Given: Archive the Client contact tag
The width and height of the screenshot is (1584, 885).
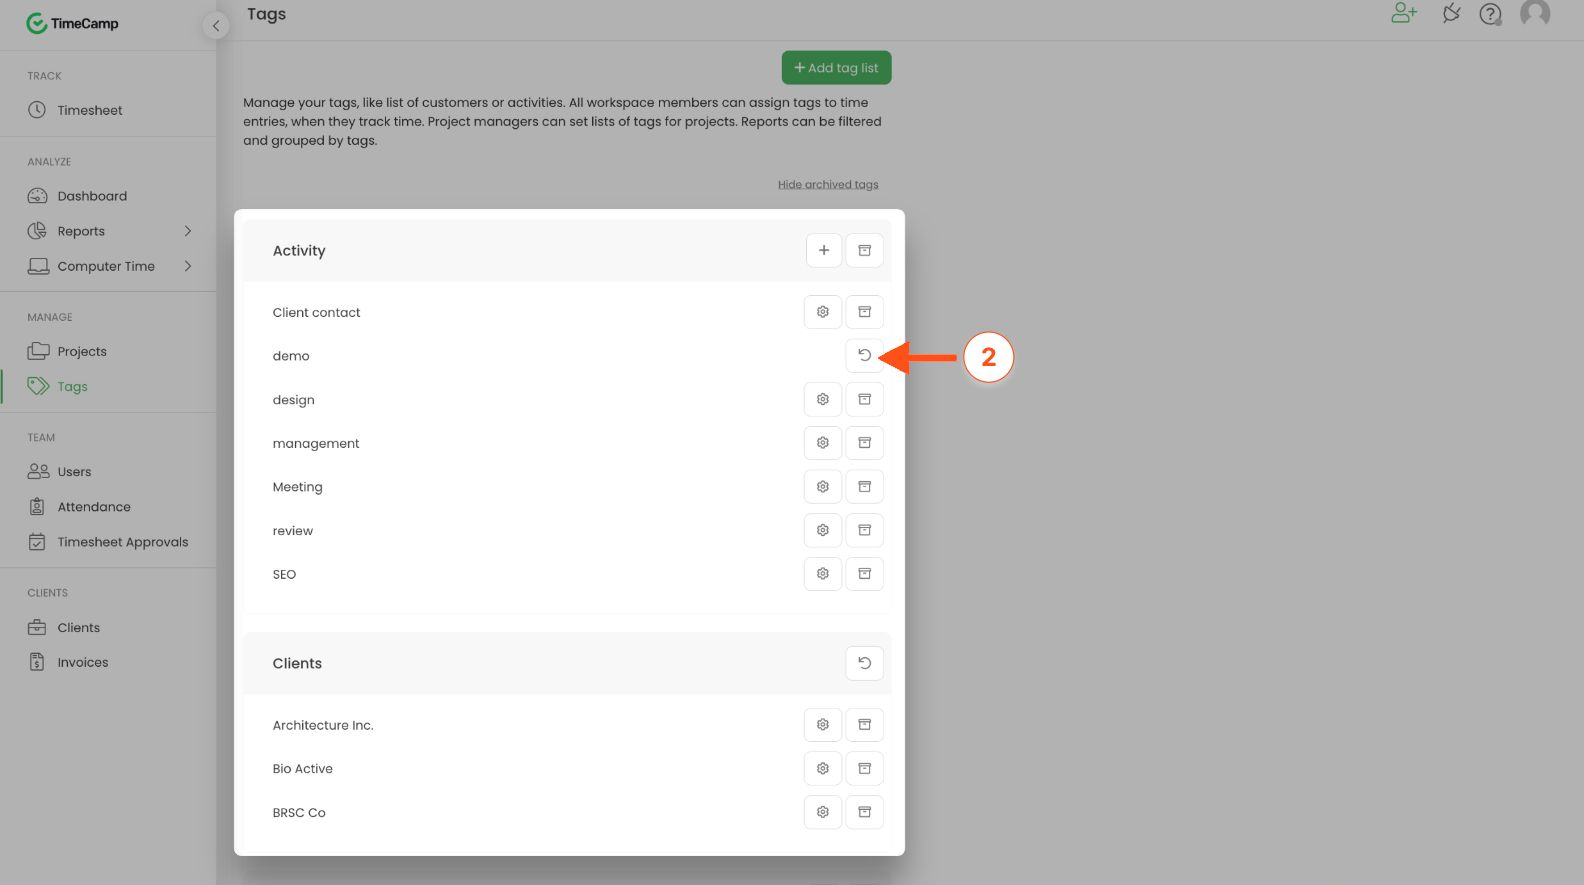Looking at the screenshot, I should pos(864,312).
